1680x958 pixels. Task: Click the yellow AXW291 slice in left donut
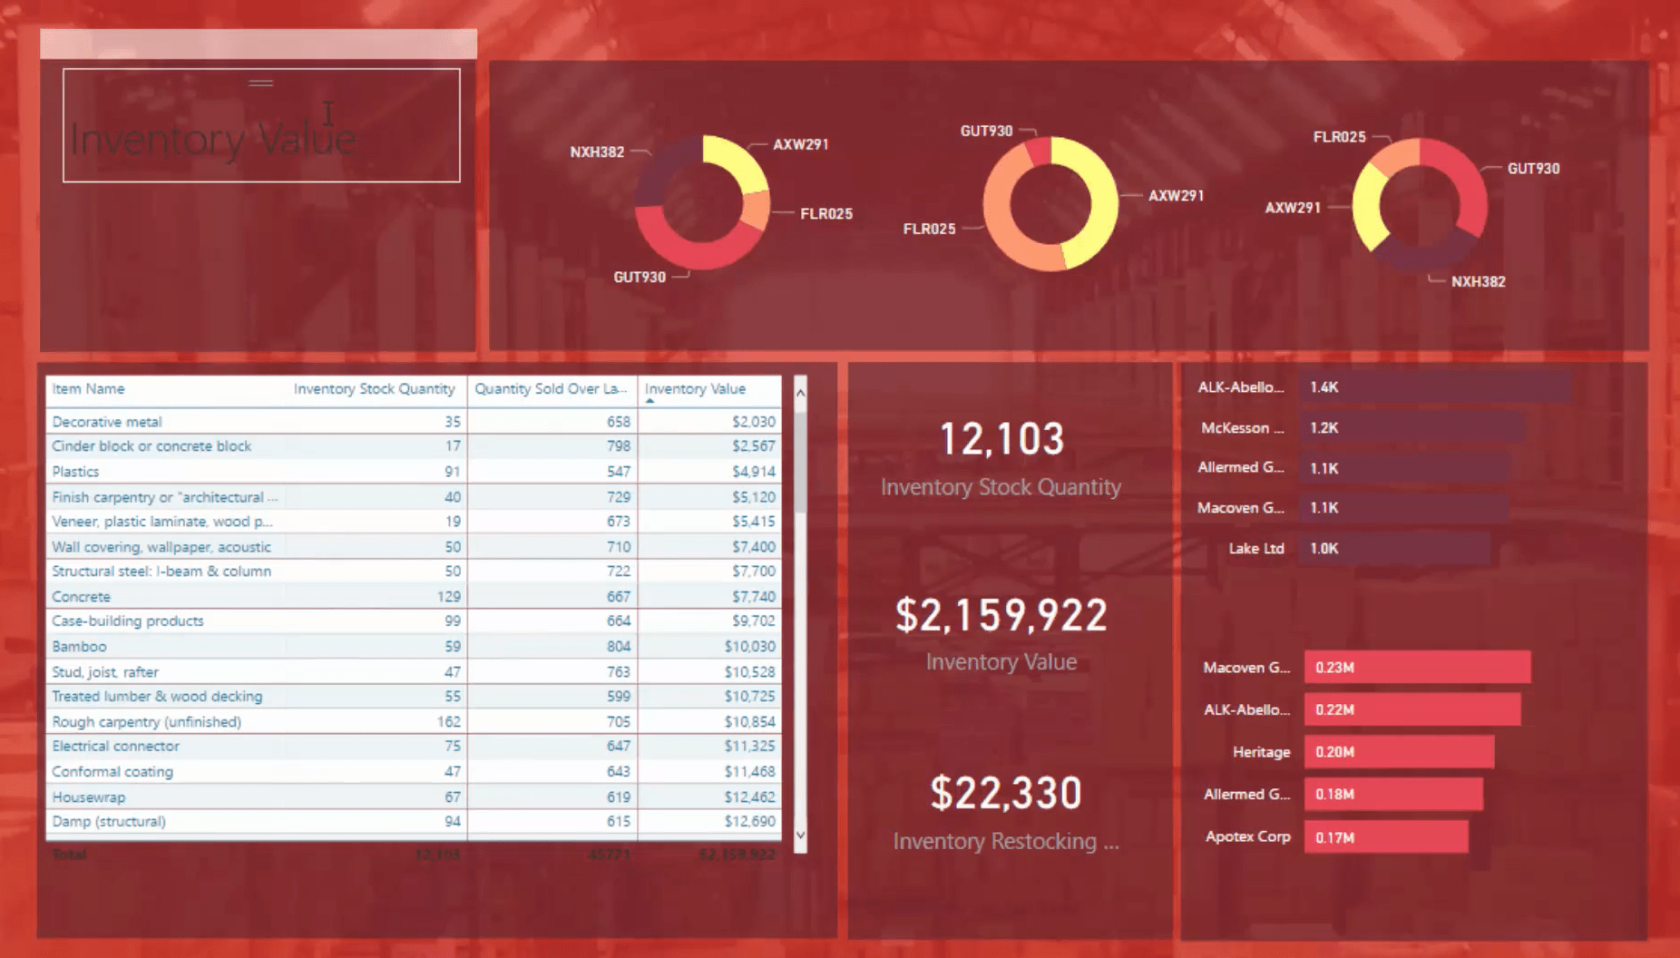tap(740, 160)
